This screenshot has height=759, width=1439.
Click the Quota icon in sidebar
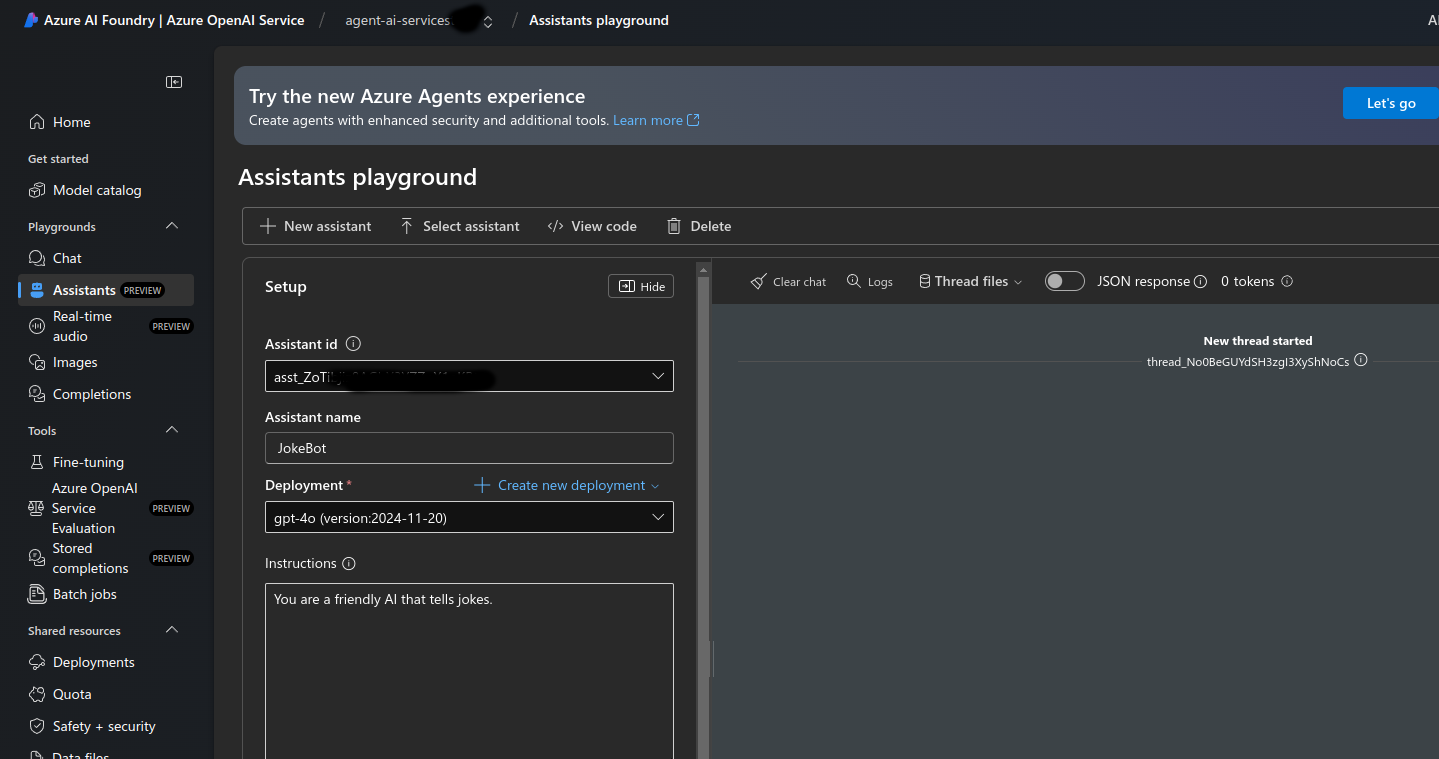(37, 694)
